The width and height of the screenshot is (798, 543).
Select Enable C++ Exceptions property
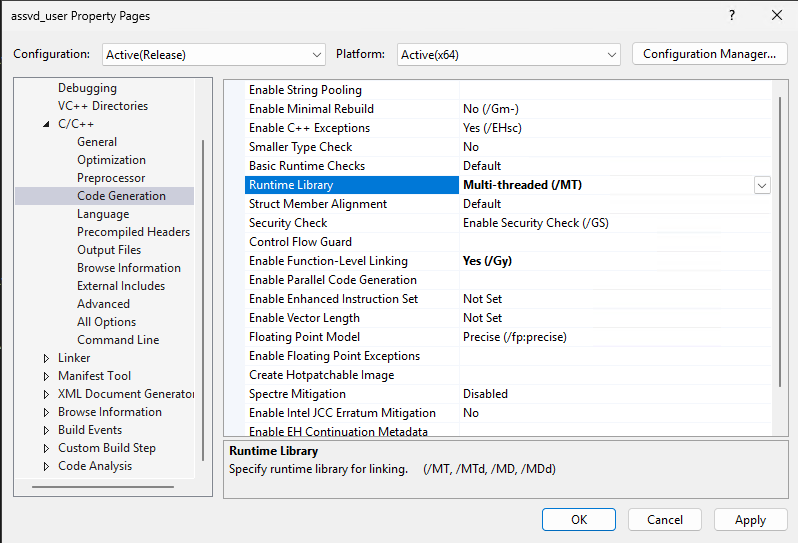coord(309,128)
